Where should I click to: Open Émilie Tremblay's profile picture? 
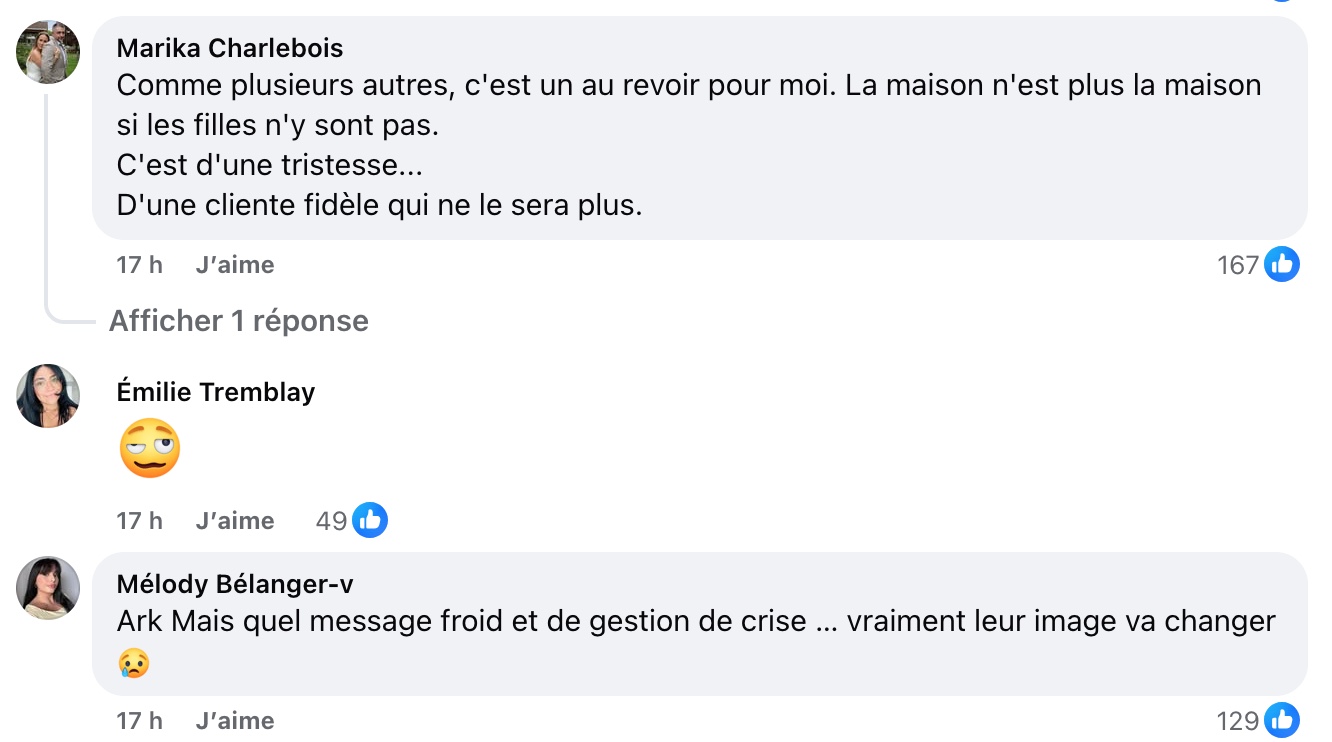(48, 396)
